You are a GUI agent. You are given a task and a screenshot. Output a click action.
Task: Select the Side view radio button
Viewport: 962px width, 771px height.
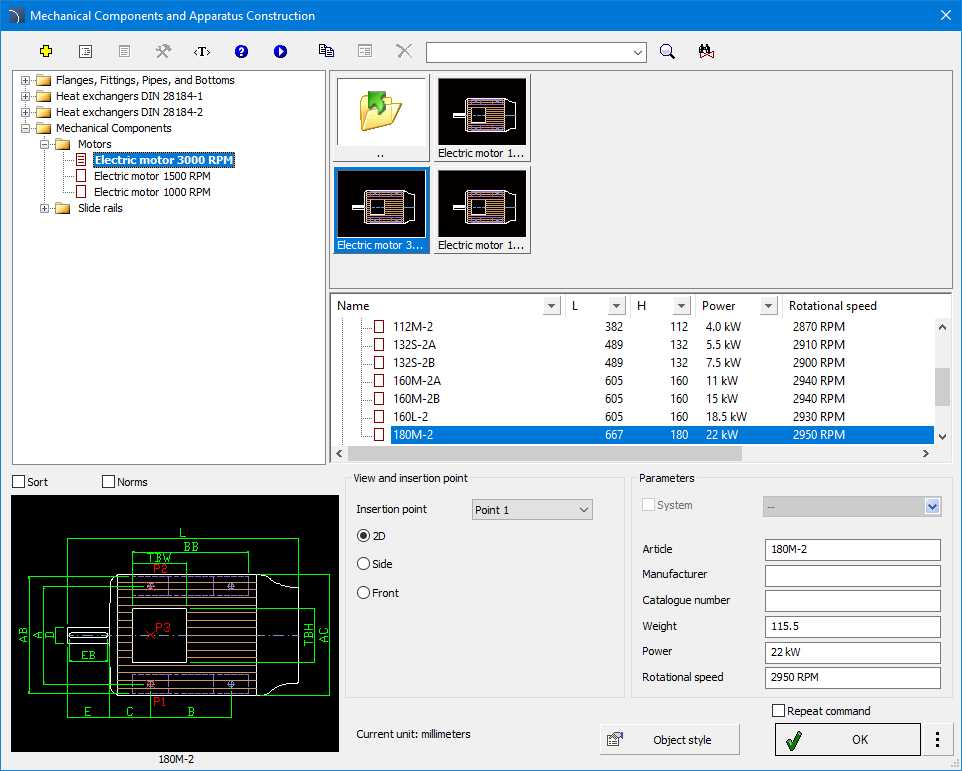[x=363, y=564]
